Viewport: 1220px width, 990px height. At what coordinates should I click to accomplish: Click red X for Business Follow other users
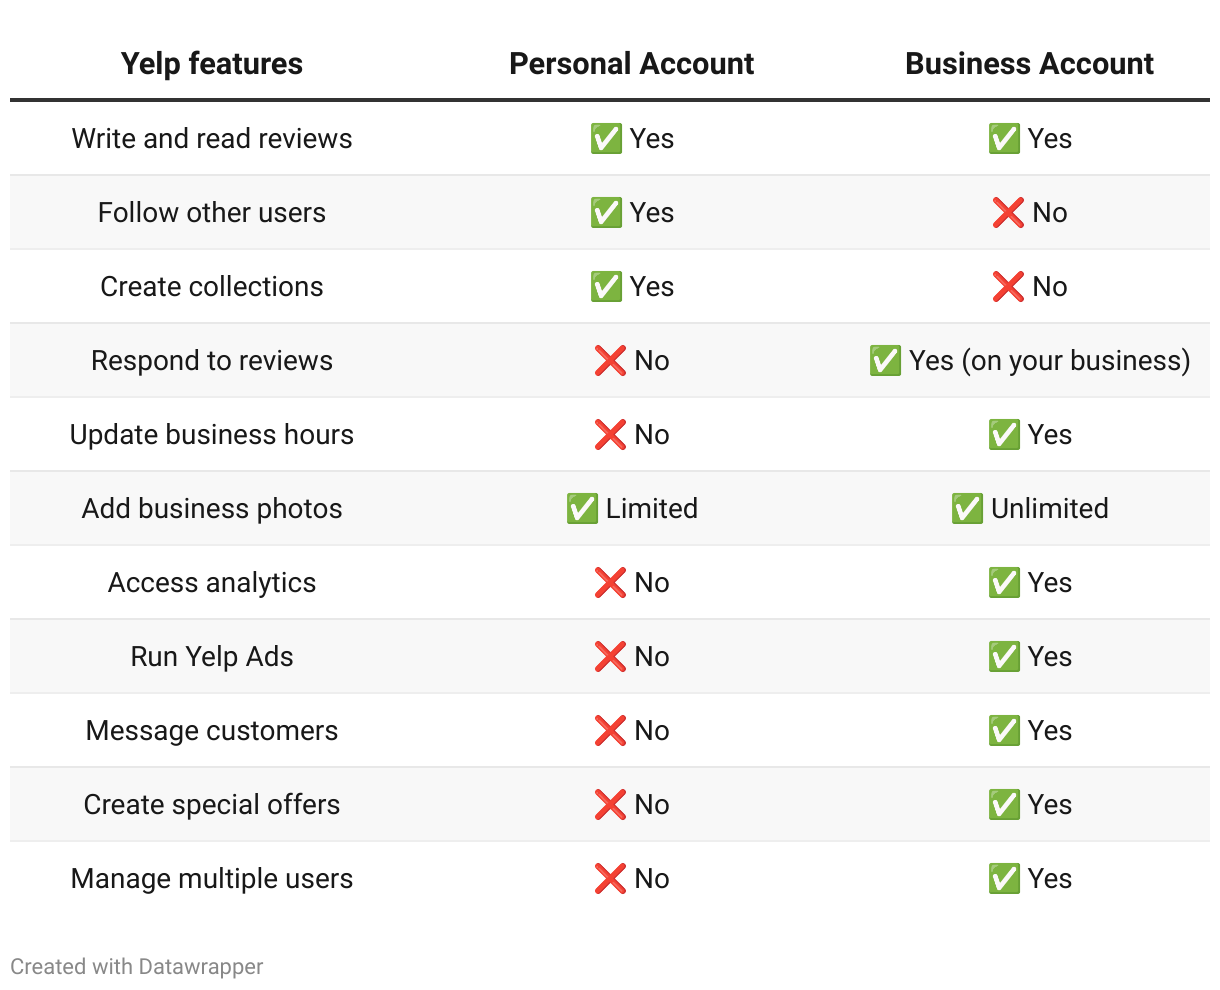pyautogui.click(x=1008, y=212)
